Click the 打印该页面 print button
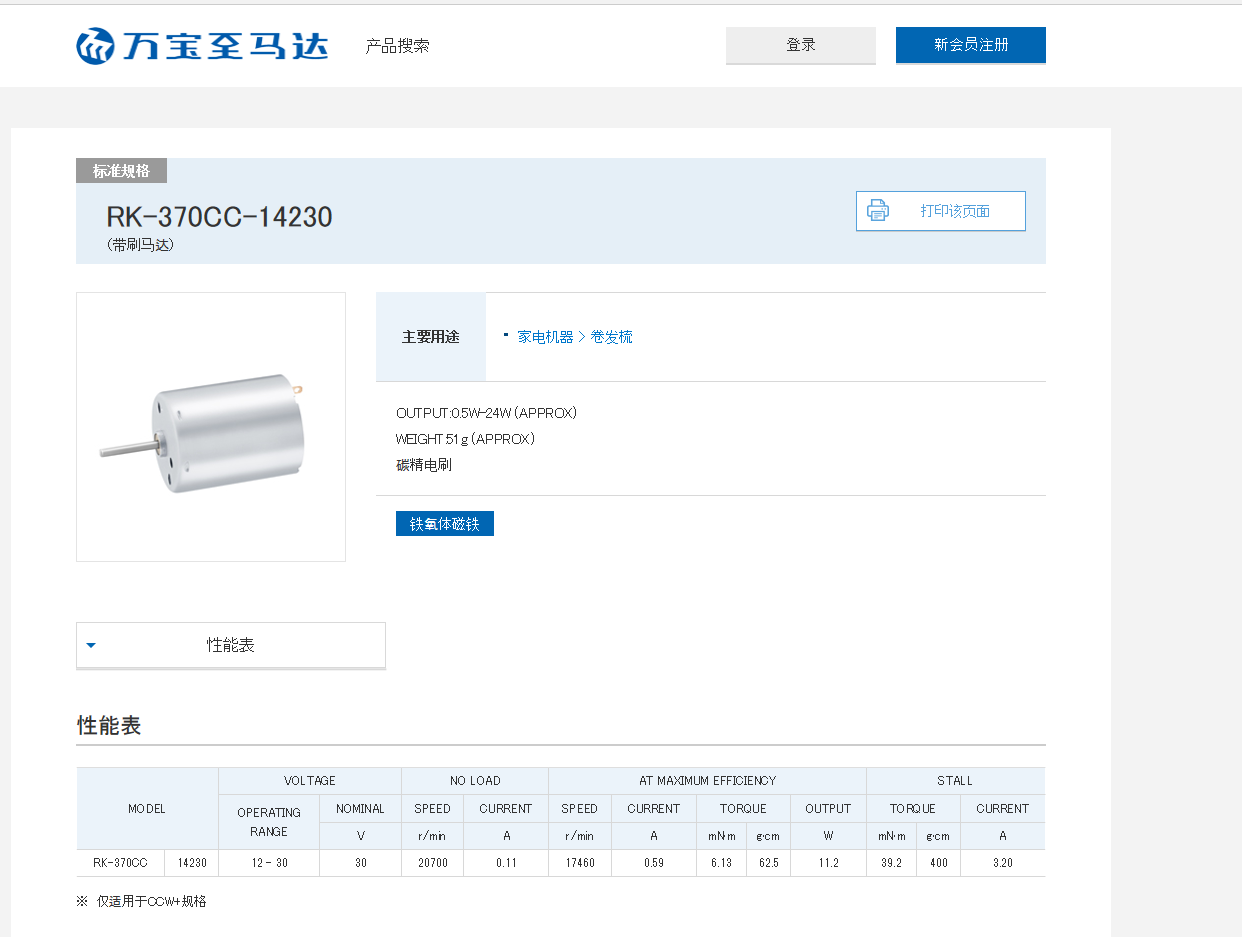 tap(941, 211)
